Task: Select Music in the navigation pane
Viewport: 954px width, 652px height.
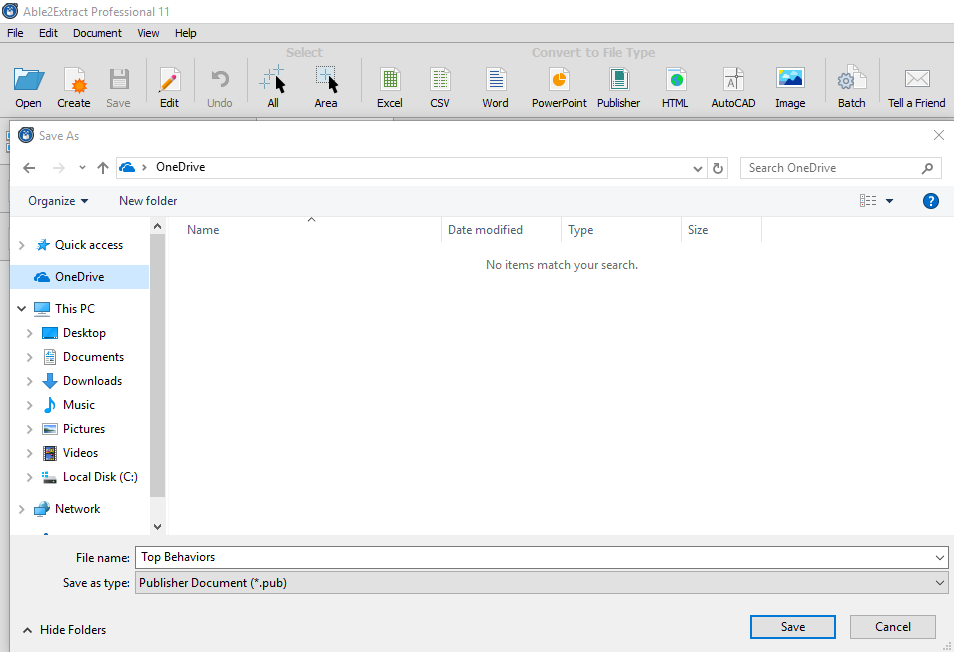Action: pos(78,405)
